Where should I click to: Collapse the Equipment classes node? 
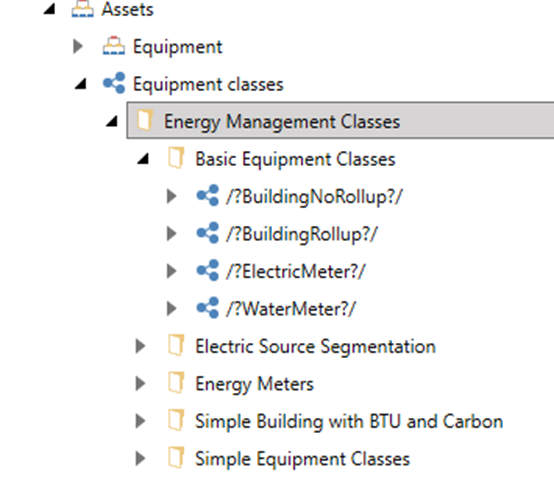pyautogui.click(x=81, y=84)
